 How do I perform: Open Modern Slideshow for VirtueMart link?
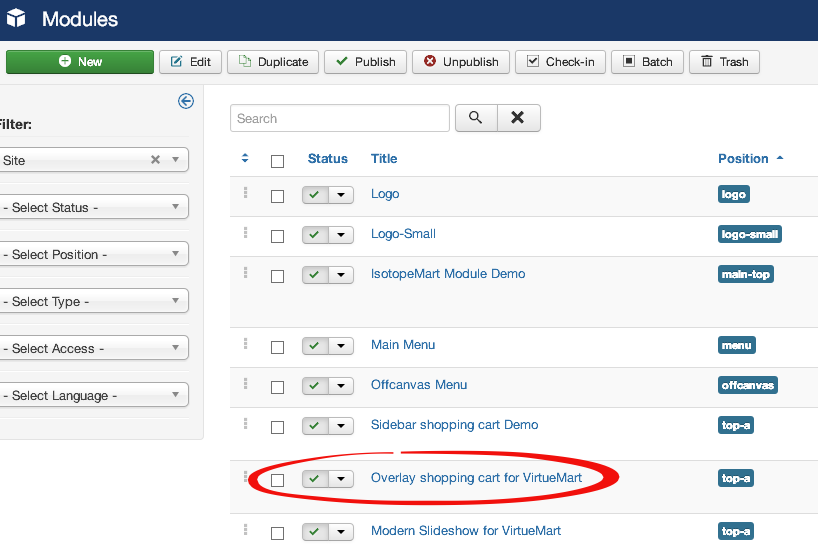(466, 531)
